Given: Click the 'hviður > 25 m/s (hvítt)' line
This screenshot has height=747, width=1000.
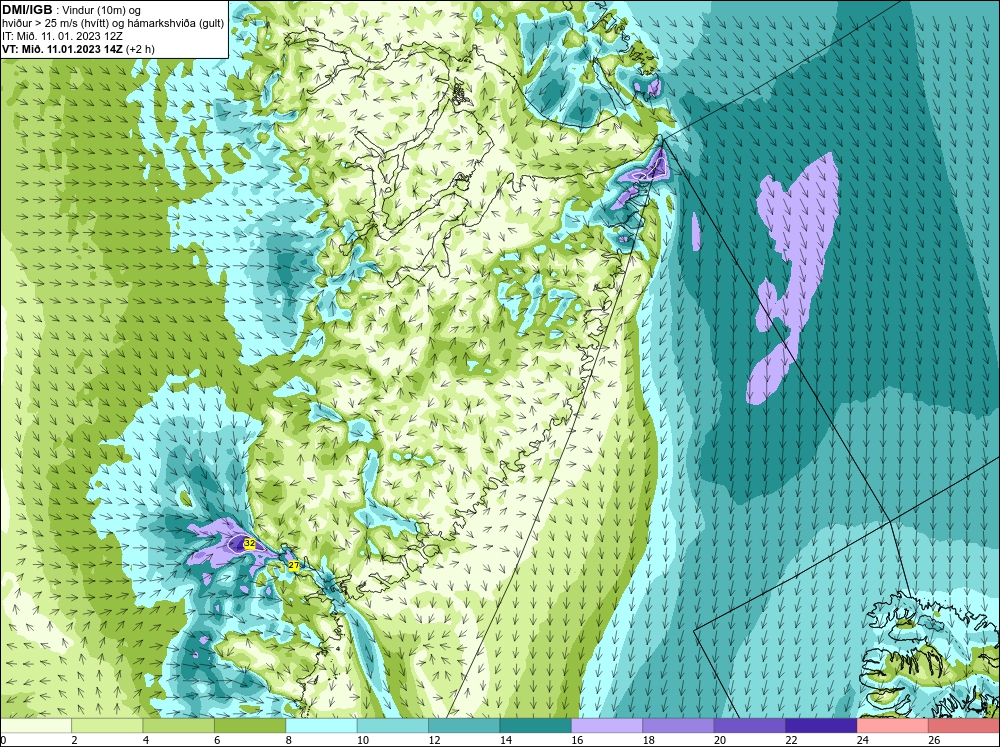Looking at the screenshot, I should click(55, 24).
